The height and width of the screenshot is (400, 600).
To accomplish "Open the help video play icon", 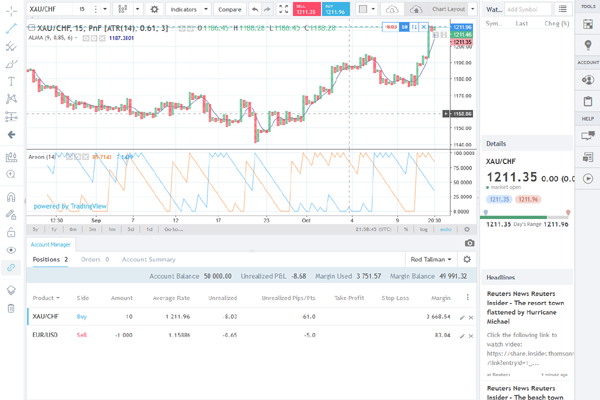I will point(588,178).
